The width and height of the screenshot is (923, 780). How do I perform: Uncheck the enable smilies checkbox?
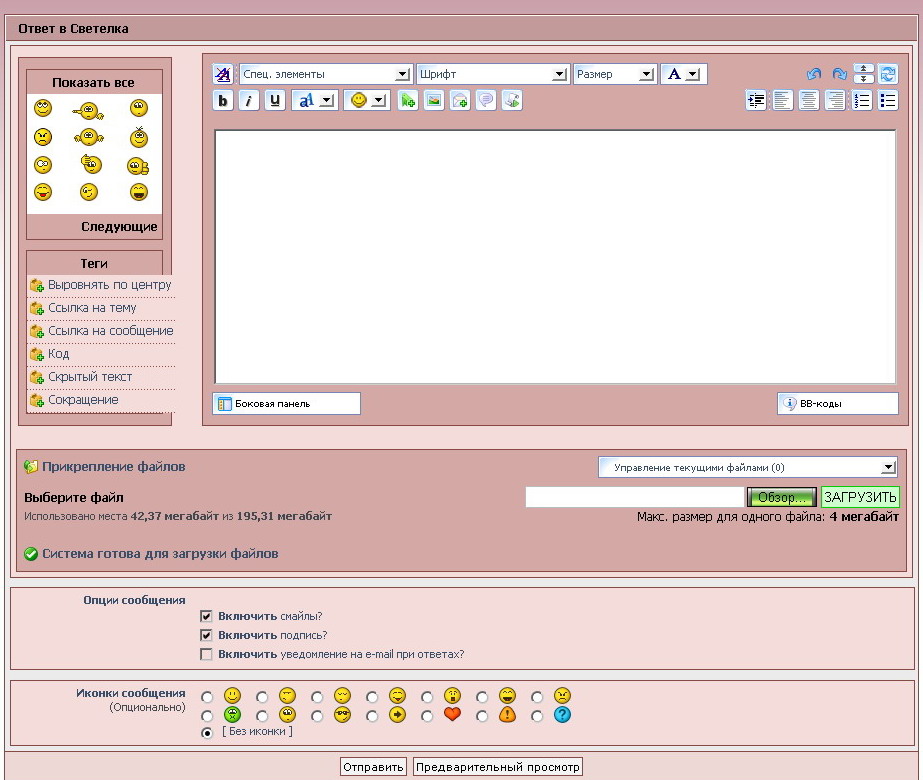coord(207,616)
